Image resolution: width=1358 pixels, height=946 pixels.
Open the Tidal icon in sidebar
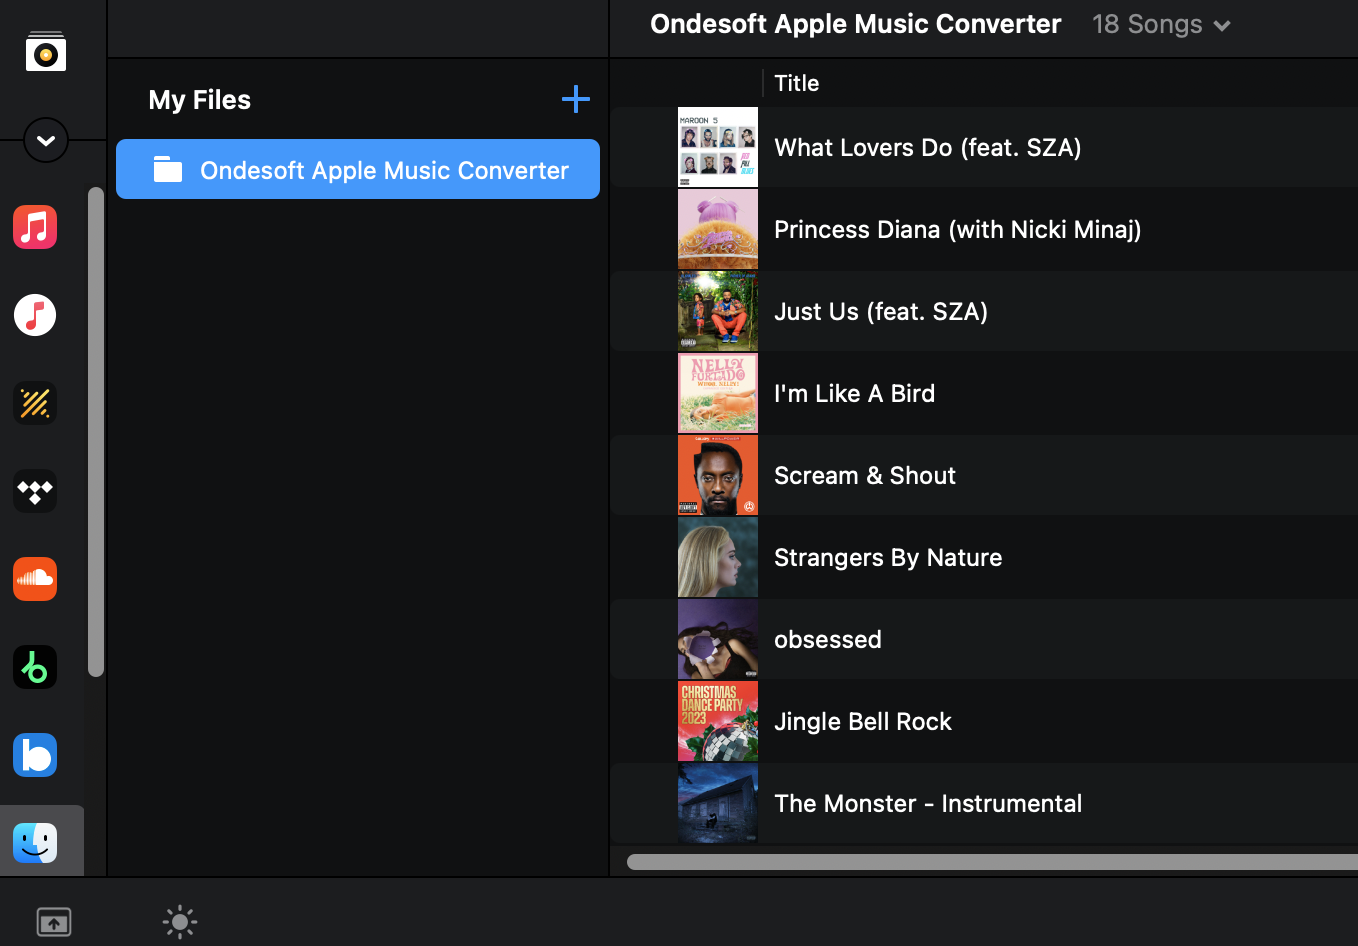point(35,491)
